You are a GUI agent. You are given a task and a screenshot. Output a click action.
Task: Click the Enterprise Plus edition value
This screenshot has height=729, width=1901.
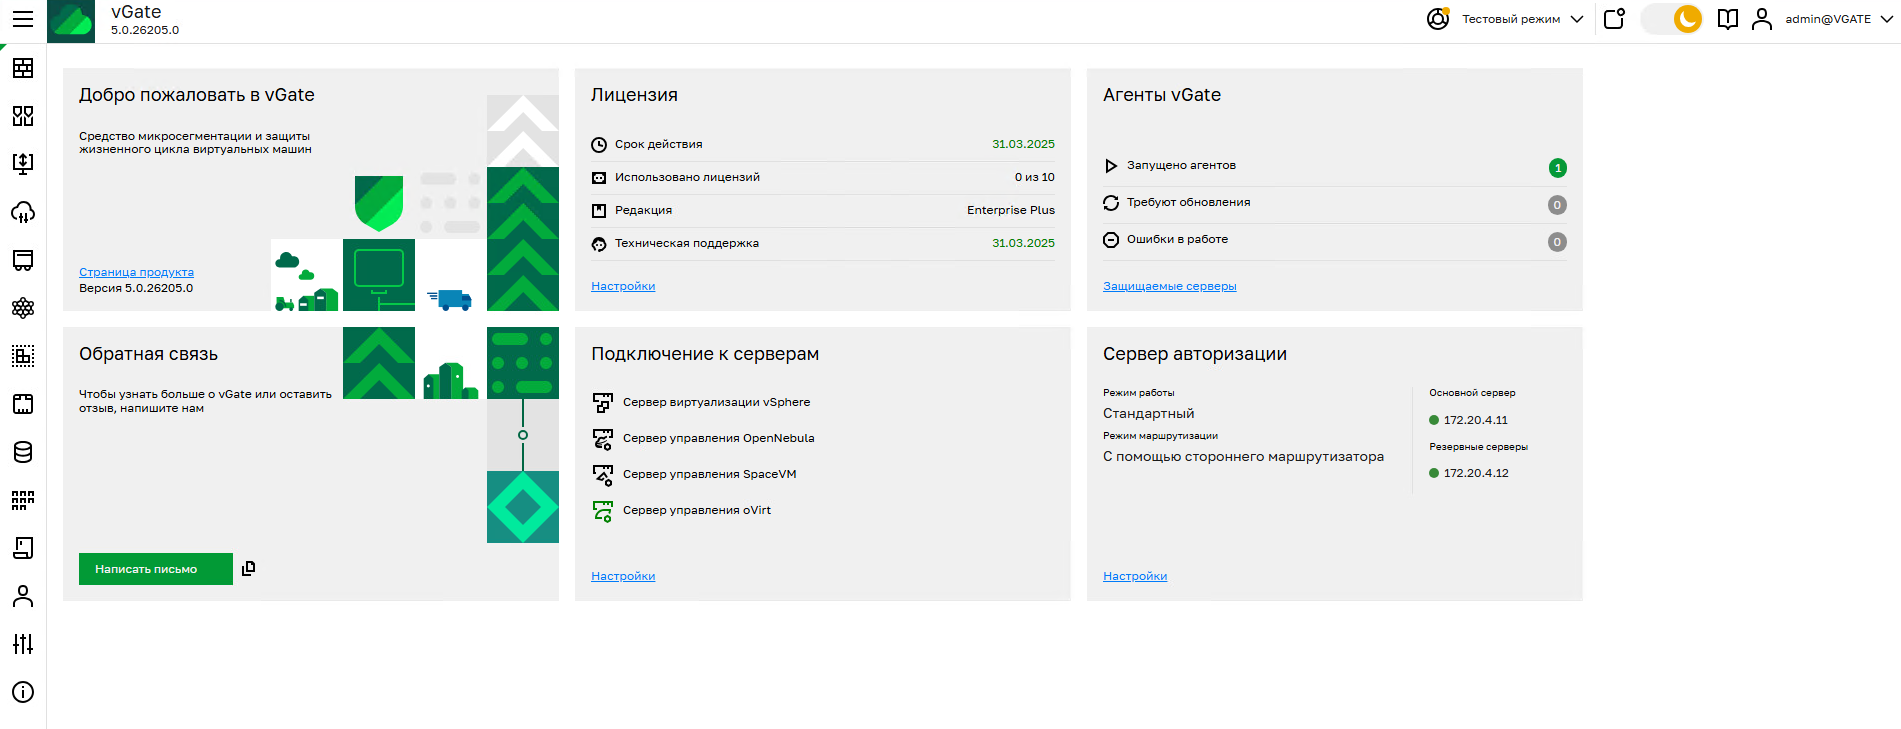1010,210
